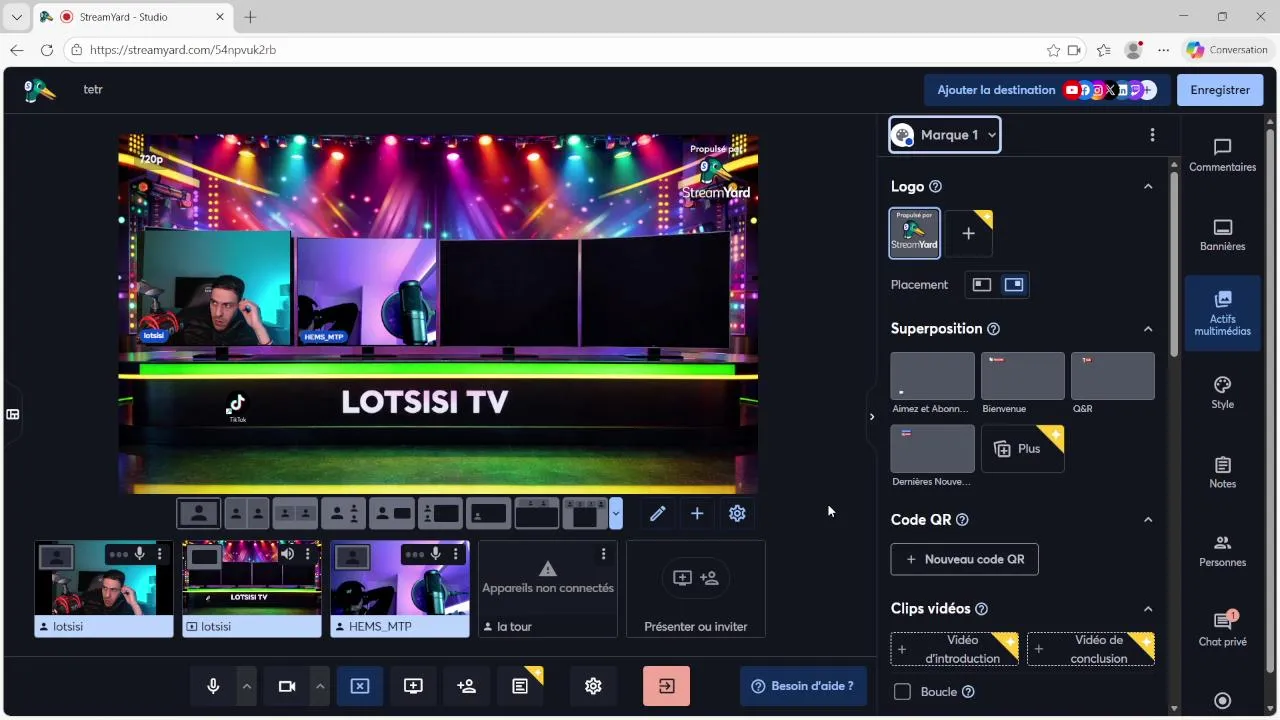Set logo placement to top-right
1280x720 pixels.
click(1013, 285)
